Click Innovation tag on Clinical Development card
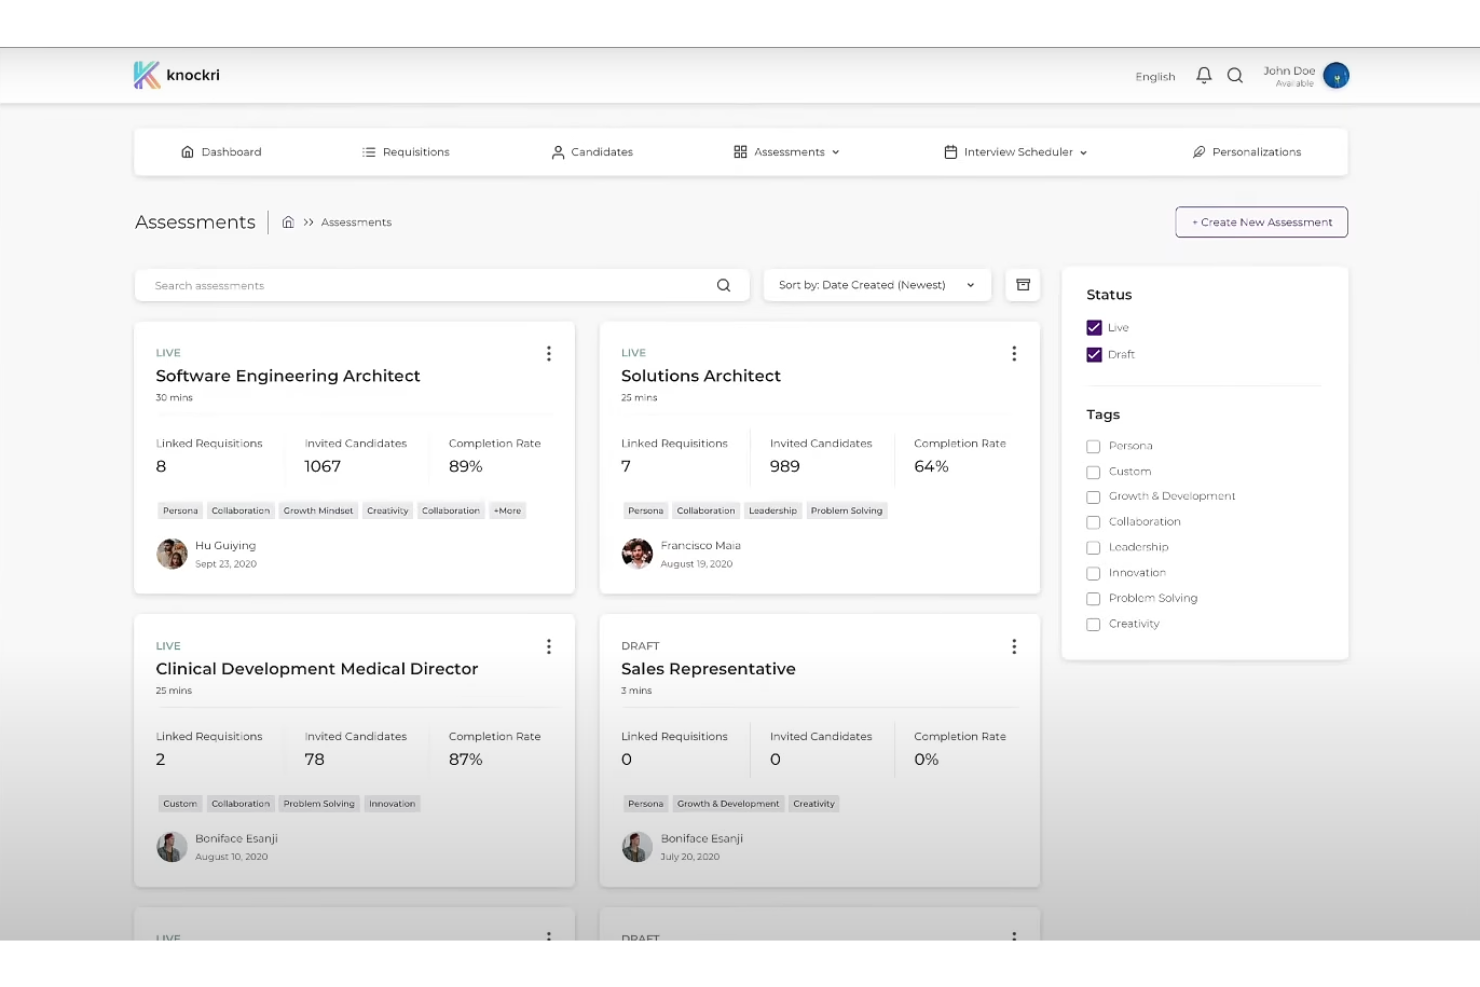Viewport: 1480px width, 987px height. click(392, 803)
